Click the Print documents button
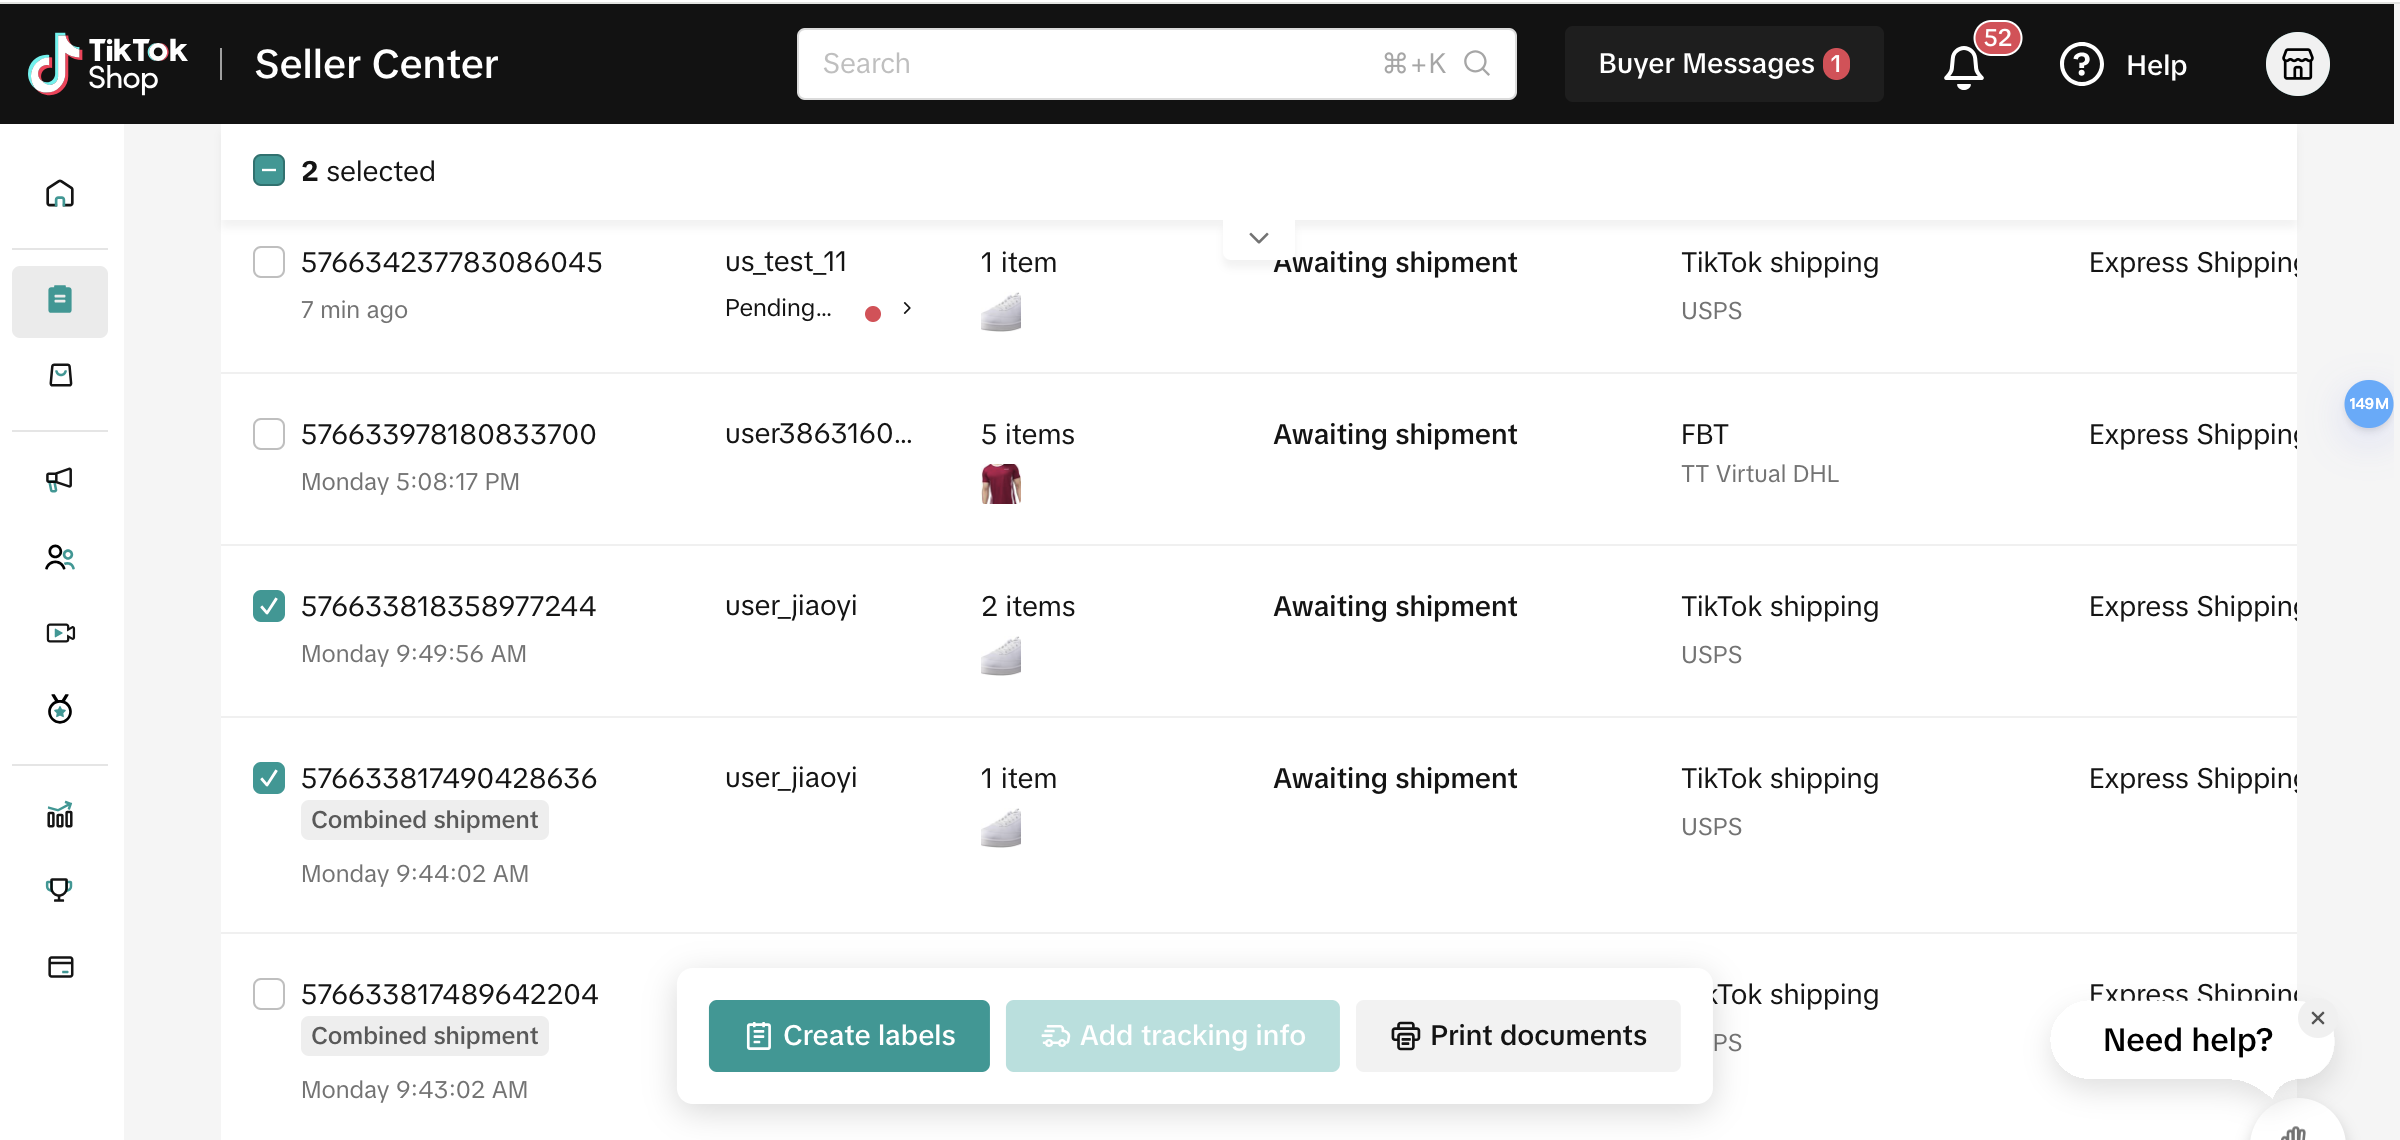 pos(1518,1036)
